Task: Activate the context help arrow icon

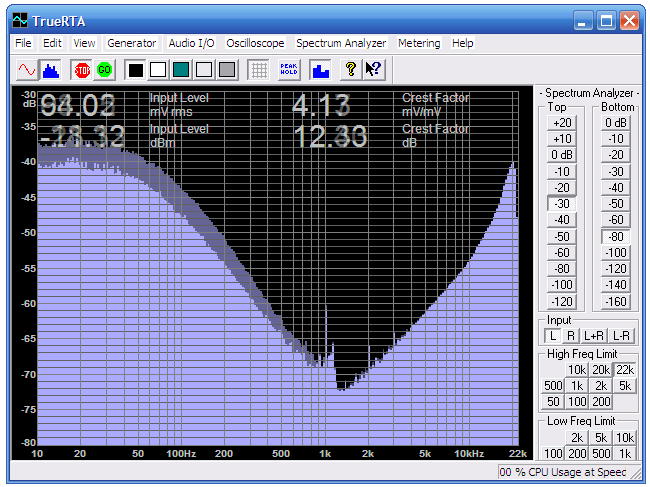Action: 373,70
